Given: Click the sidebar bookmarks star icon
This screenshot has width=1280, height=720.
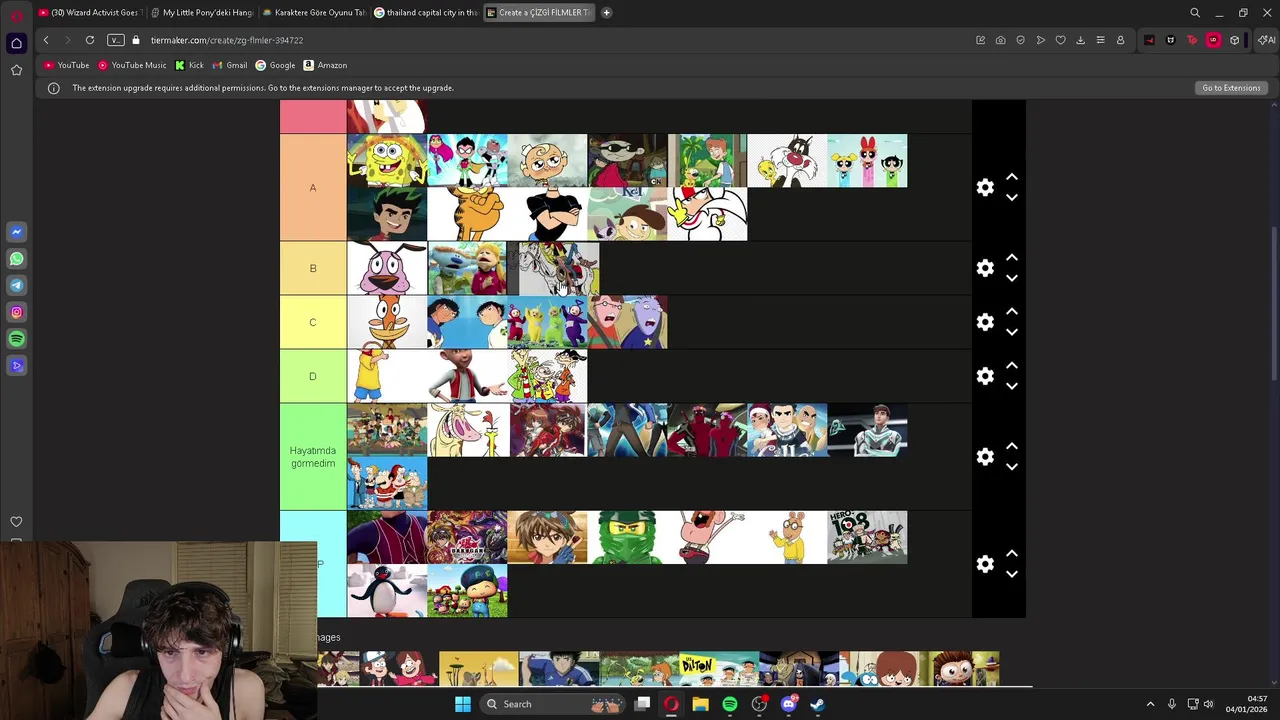Looking at the screenshot, I should pos(16,70).
